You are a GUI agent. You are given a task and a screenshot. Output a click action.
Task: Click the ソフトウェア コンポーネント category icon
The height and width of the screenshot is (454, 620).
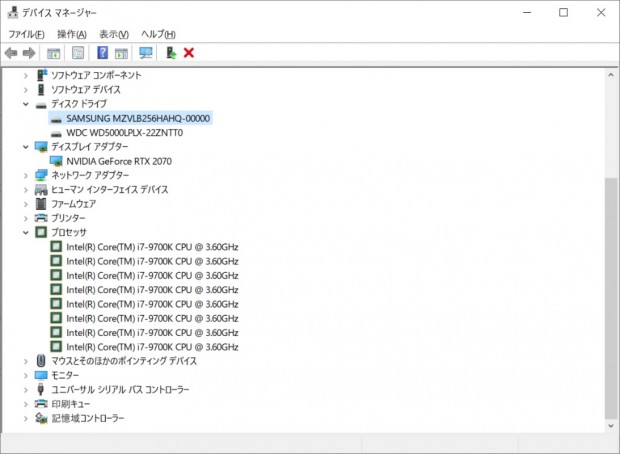(x=41, y=75)
